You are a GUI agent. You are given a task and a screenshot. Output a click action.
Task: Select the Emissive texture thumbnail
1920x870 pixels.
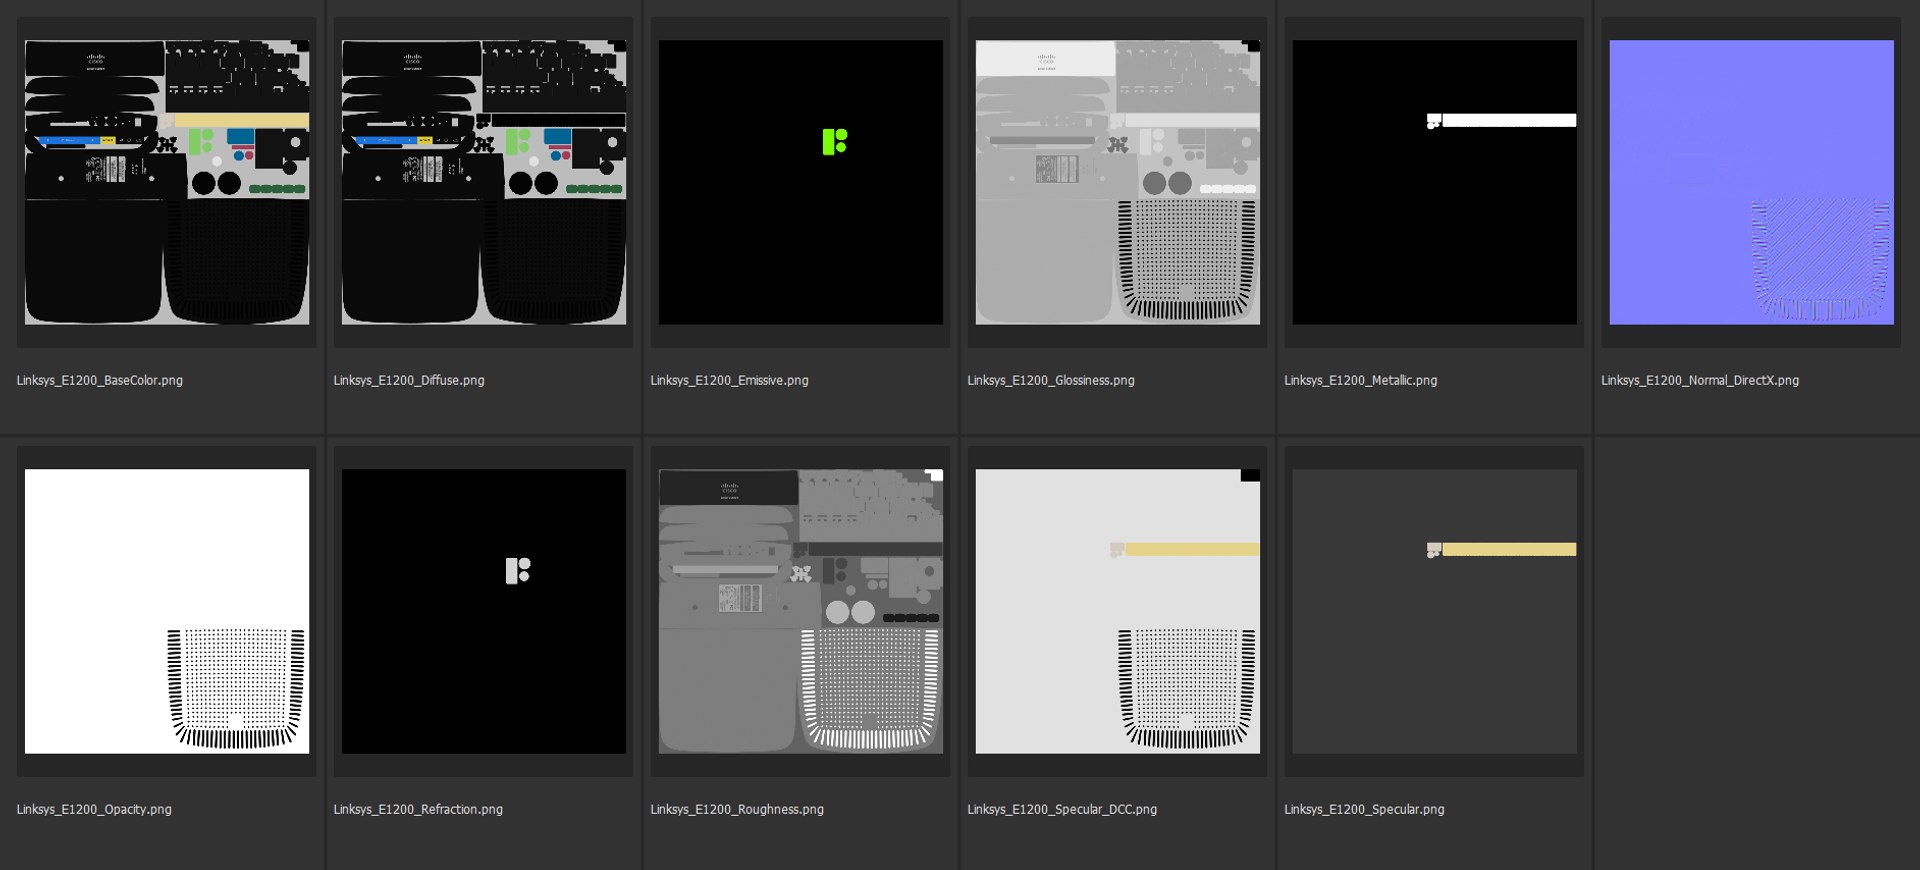point(801,182)
